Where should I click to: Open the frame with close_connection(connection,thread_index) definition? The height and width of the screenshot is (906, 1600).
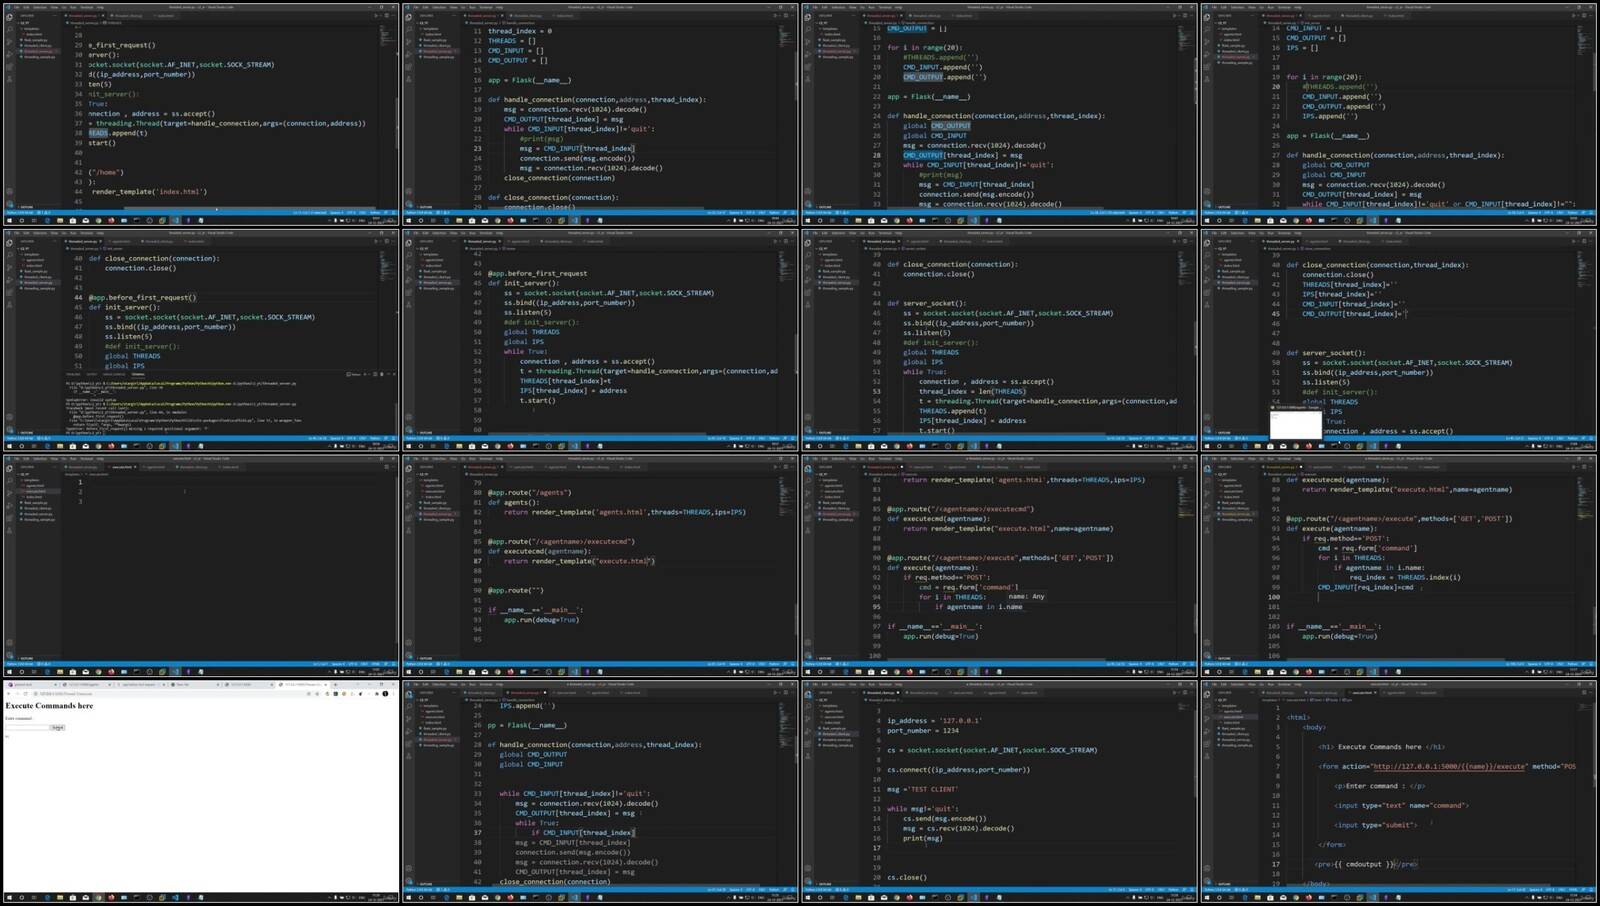(1399, 340)
